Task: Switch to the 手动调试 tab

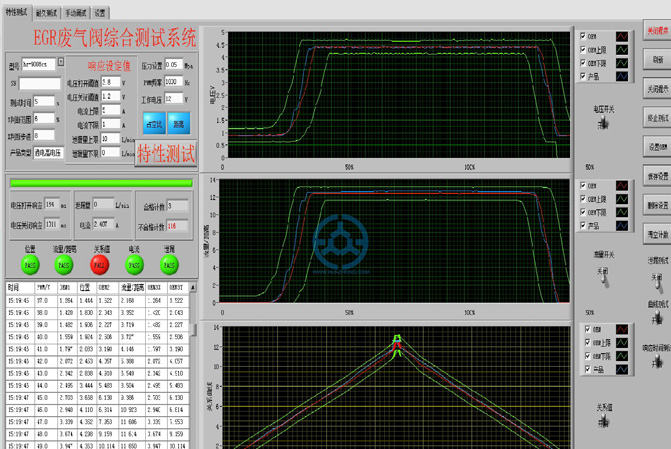Action: [x=76, y=13]
